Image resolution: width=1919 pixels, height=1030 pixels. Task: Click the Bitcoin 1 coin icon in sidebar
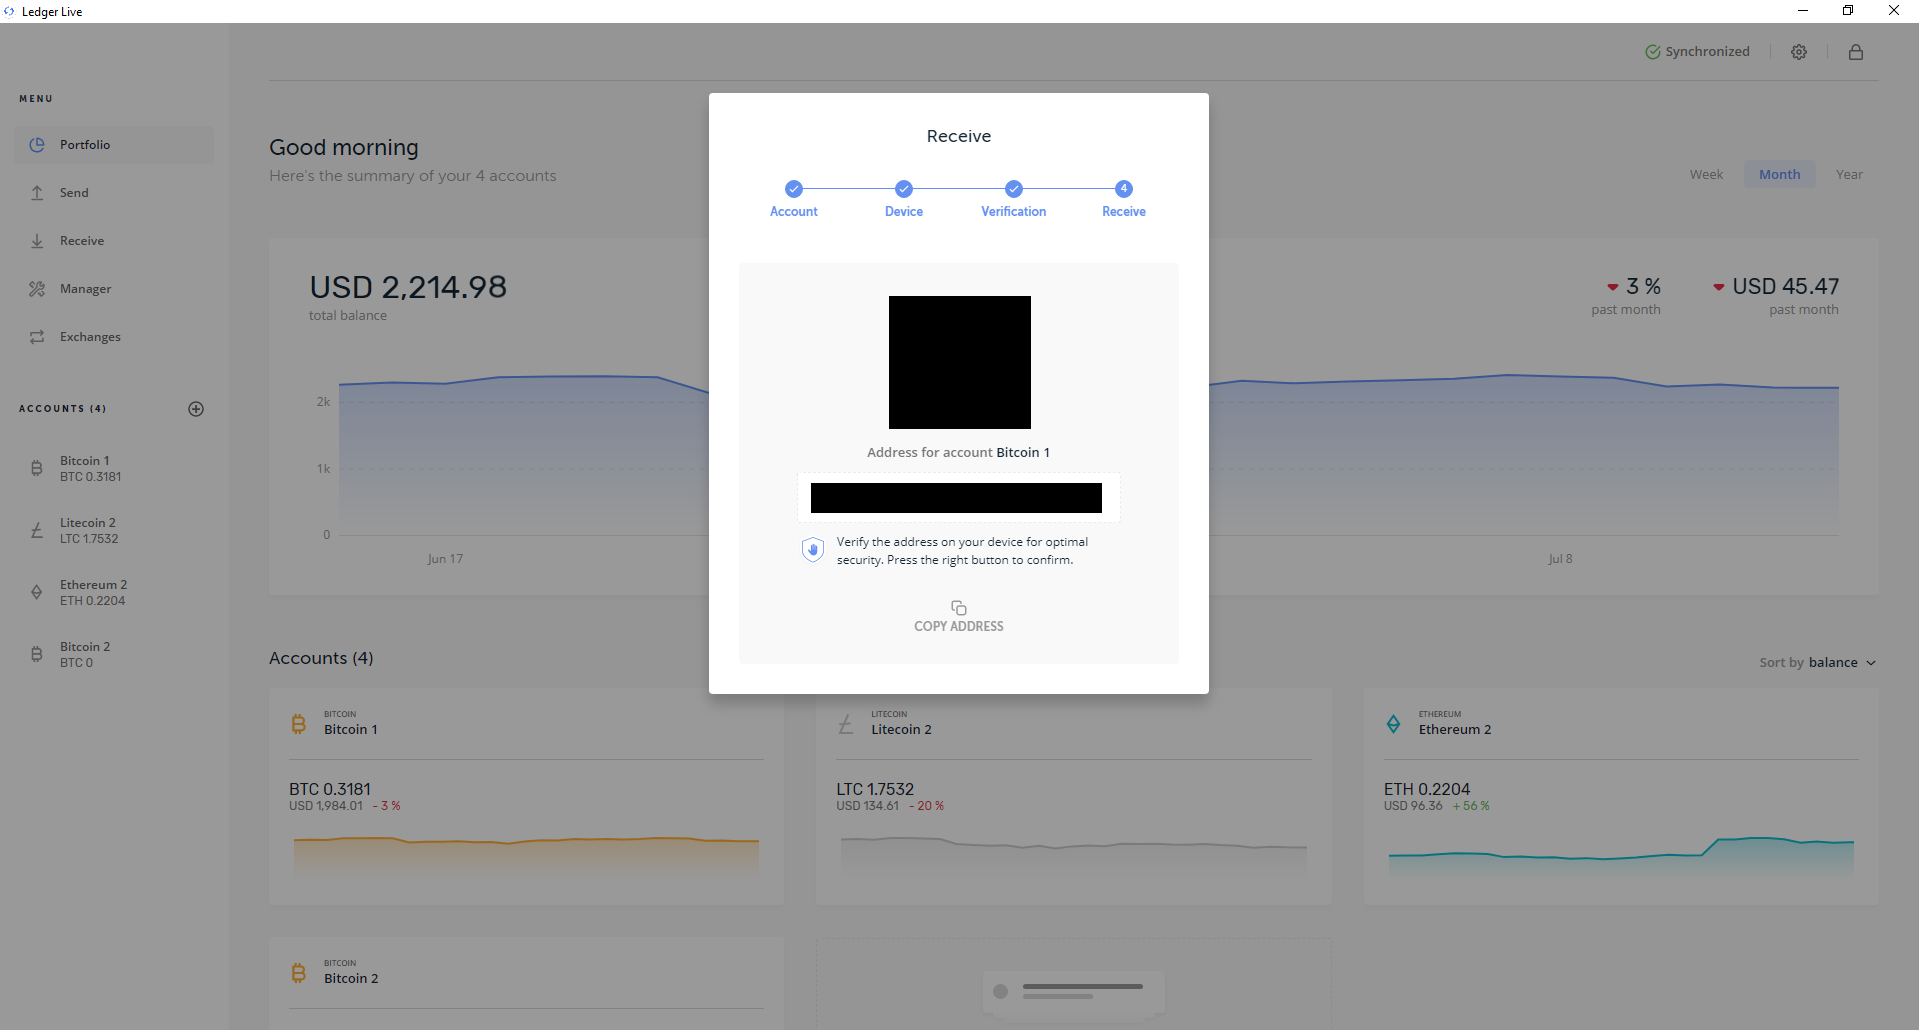click(x=37, y=468)
